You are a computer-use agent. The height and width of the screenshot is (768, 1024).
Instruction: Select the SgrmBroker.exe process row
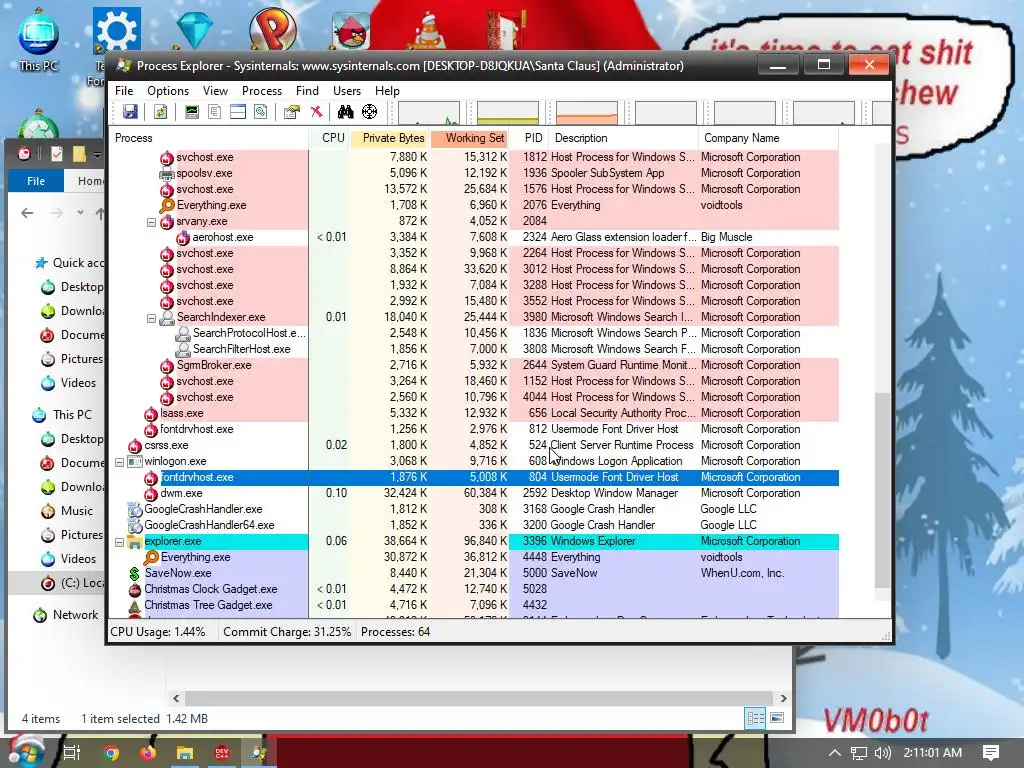click(x=473, y=365)
